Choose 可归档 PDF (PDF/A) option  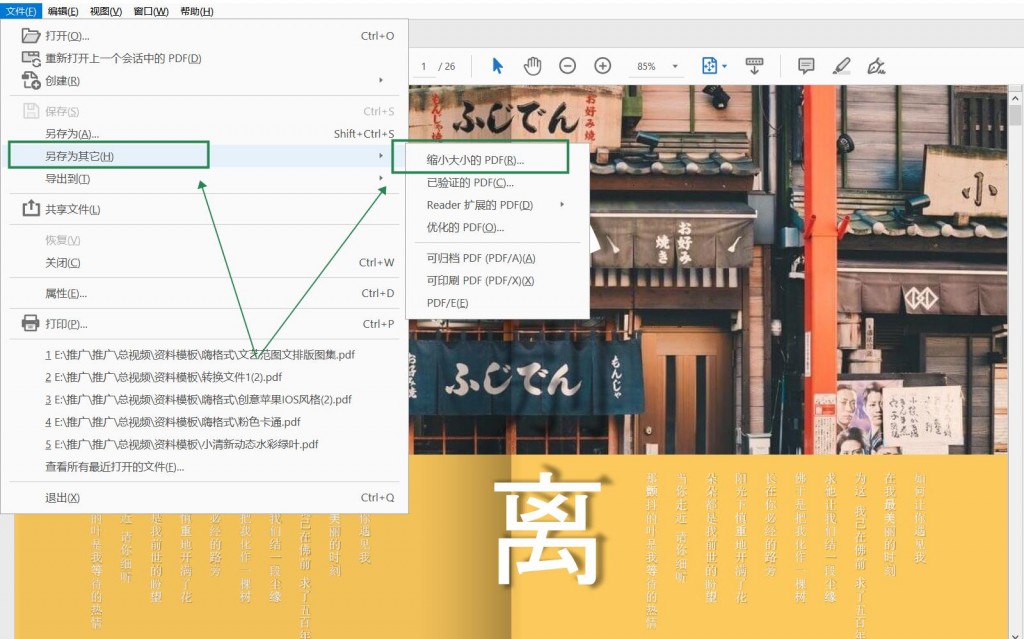[x=498, y=258]
